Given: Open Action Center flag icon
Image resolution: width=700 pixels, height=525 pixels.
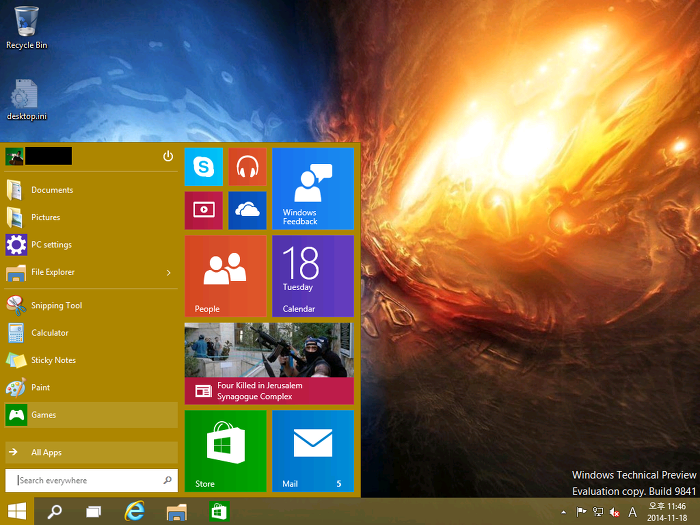Looking at the screenshot, I should click(581, 512).
